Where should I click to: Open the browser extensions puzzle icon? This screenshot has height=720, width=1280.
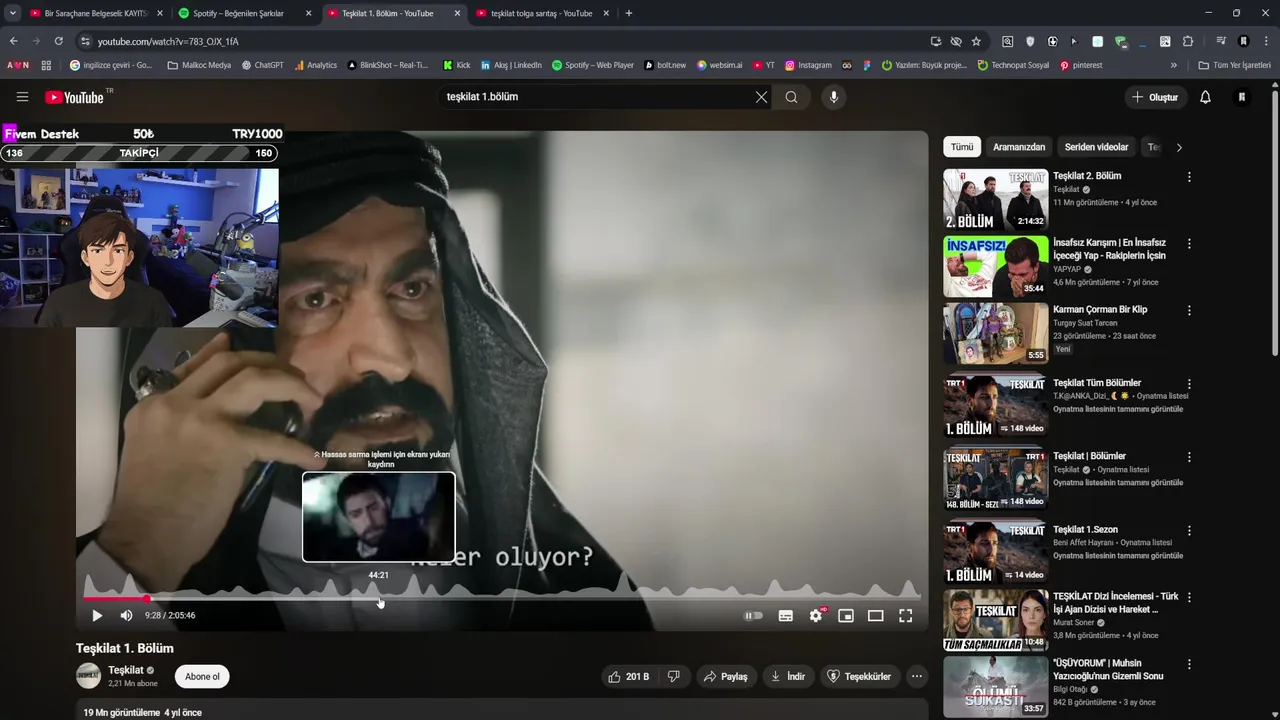point(1188,41)
